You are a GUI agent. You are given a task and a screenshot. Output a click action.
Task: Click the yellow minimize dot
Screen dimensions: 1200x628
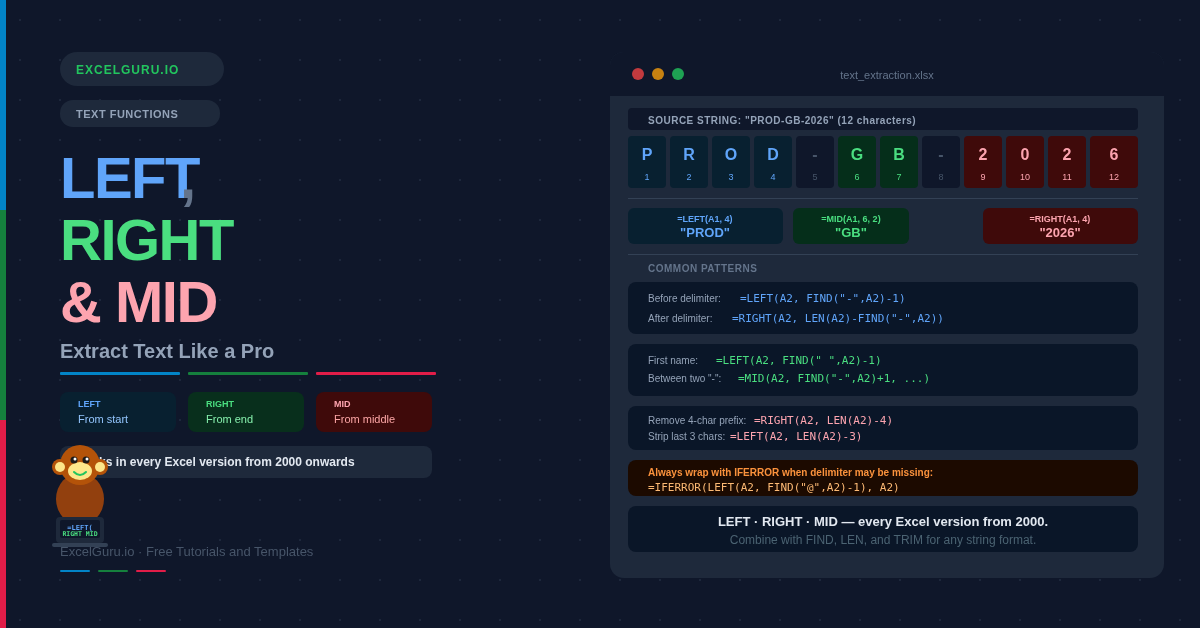658,74
